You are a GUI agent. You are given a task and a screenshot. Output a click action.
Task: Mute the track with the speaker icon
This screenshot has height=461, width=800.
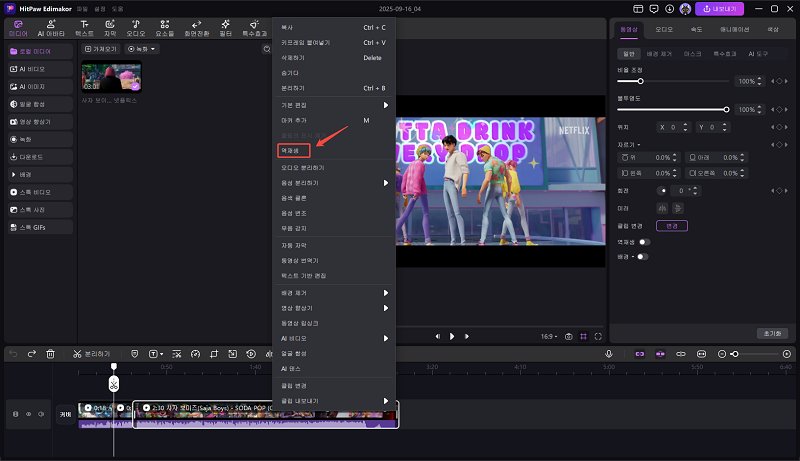(41, 414)
